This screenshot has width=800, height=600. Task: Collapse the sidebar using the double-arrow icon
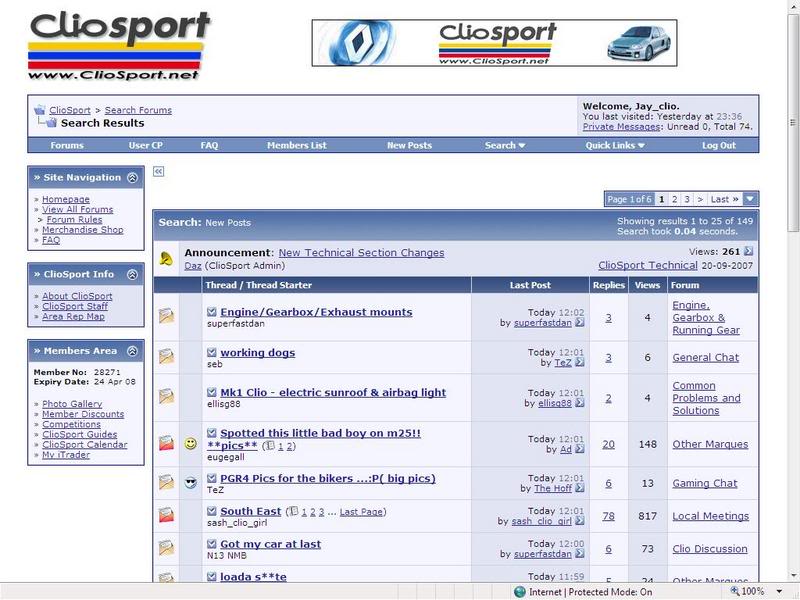[158, 171]
